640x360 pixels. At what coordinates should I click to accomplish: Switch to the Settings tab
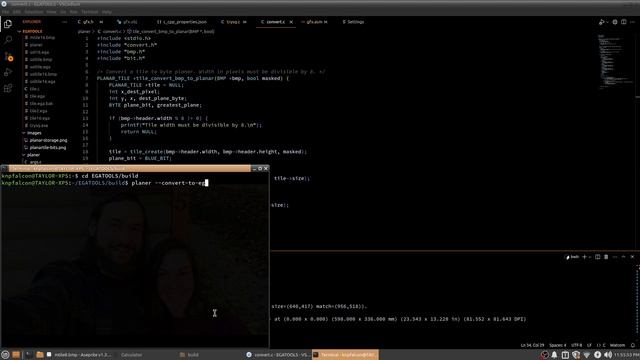click(353, 22)
